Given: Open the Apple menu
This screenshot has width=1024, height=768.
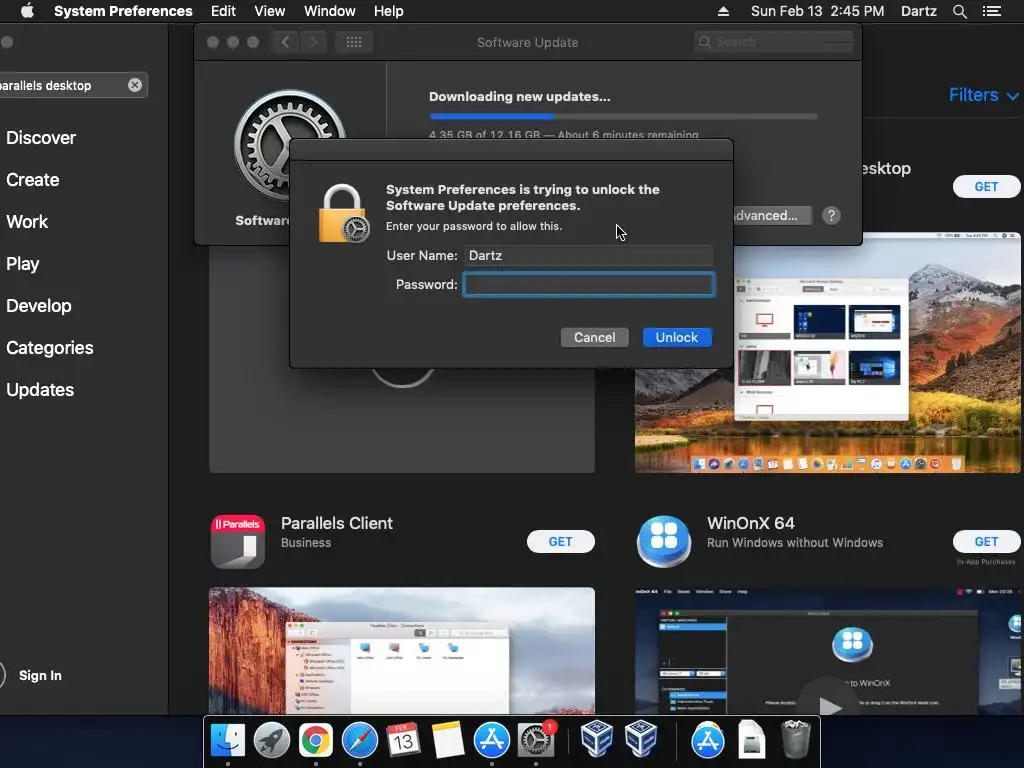Looking at the screenshot, I should pyautogui.click(x=27, y=11).
